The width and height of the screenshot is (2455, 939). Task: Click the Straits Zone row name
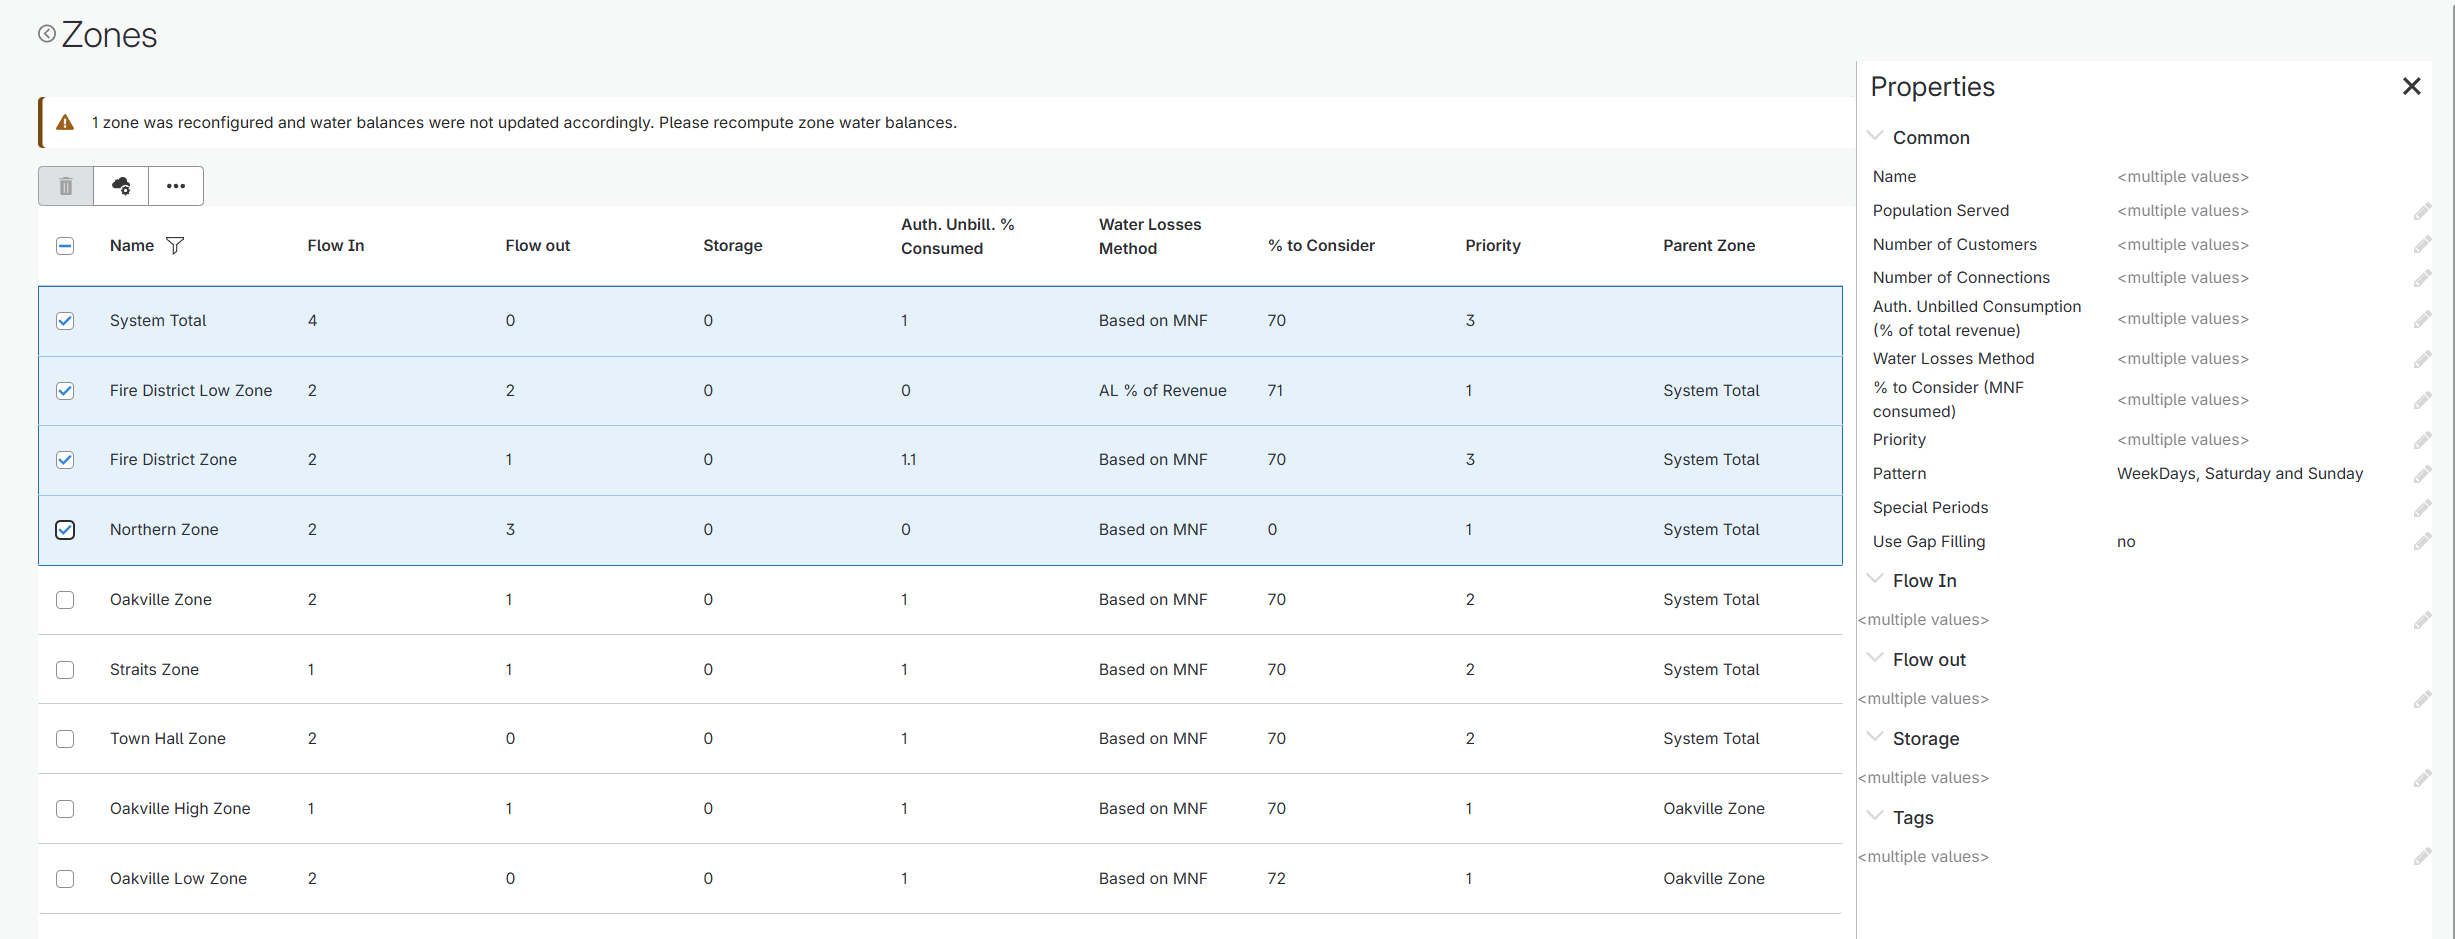154,670
